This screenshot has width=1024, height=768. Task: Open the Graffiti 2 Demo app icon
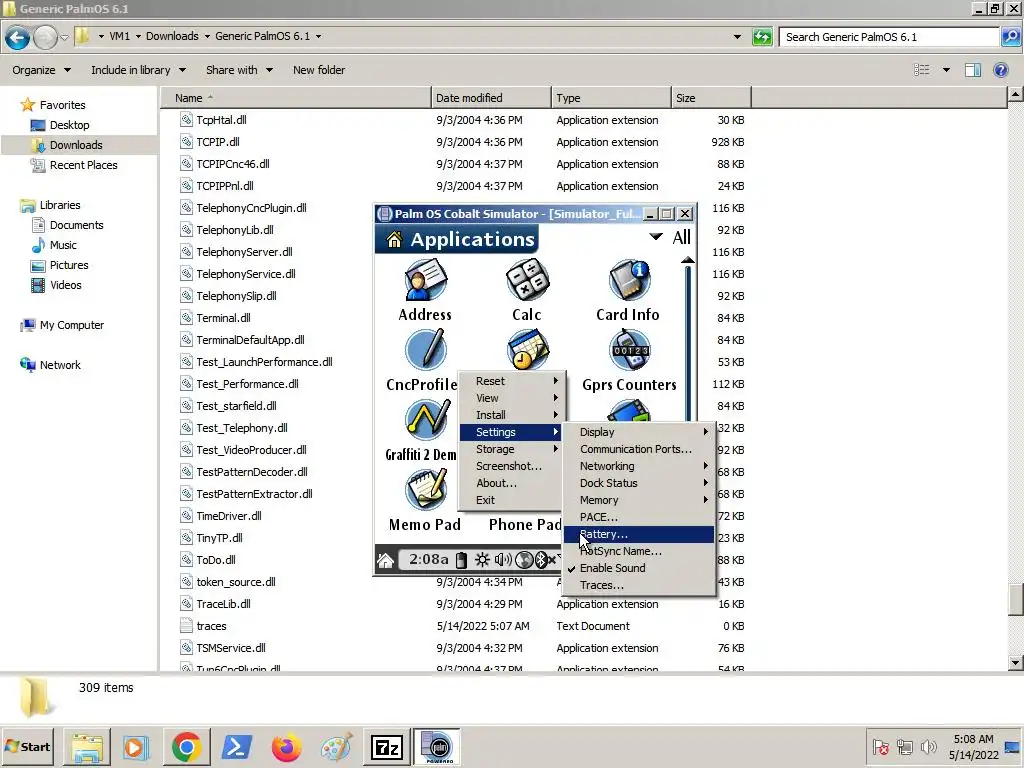pyautogui.click(x=426, y=420)
